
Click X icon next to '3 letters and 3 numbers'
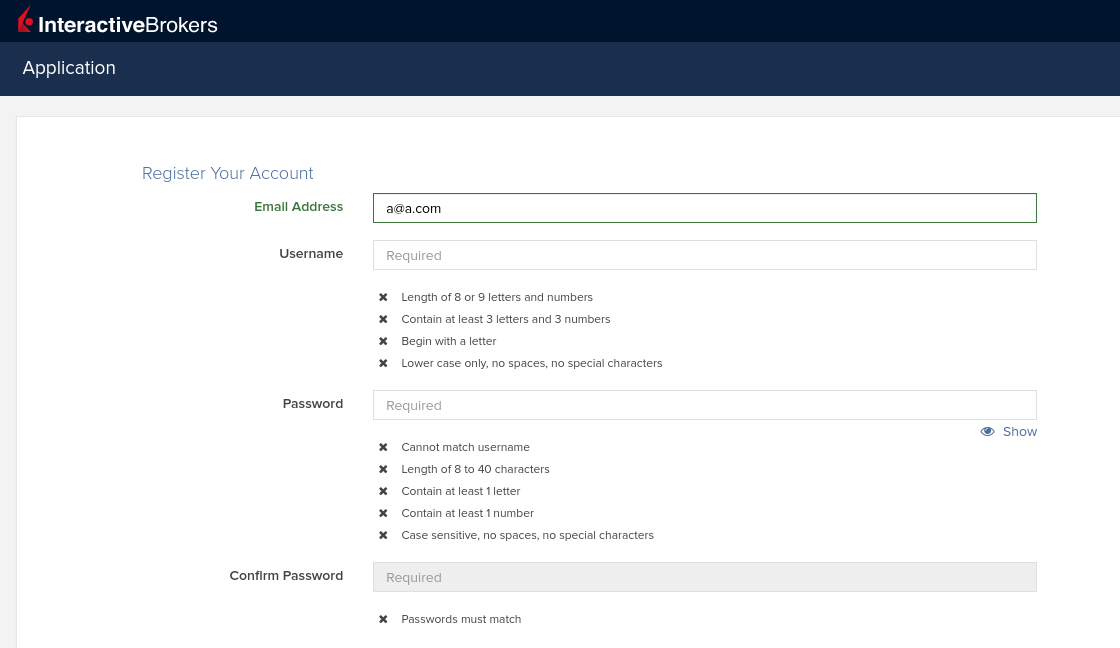(383, 320)
